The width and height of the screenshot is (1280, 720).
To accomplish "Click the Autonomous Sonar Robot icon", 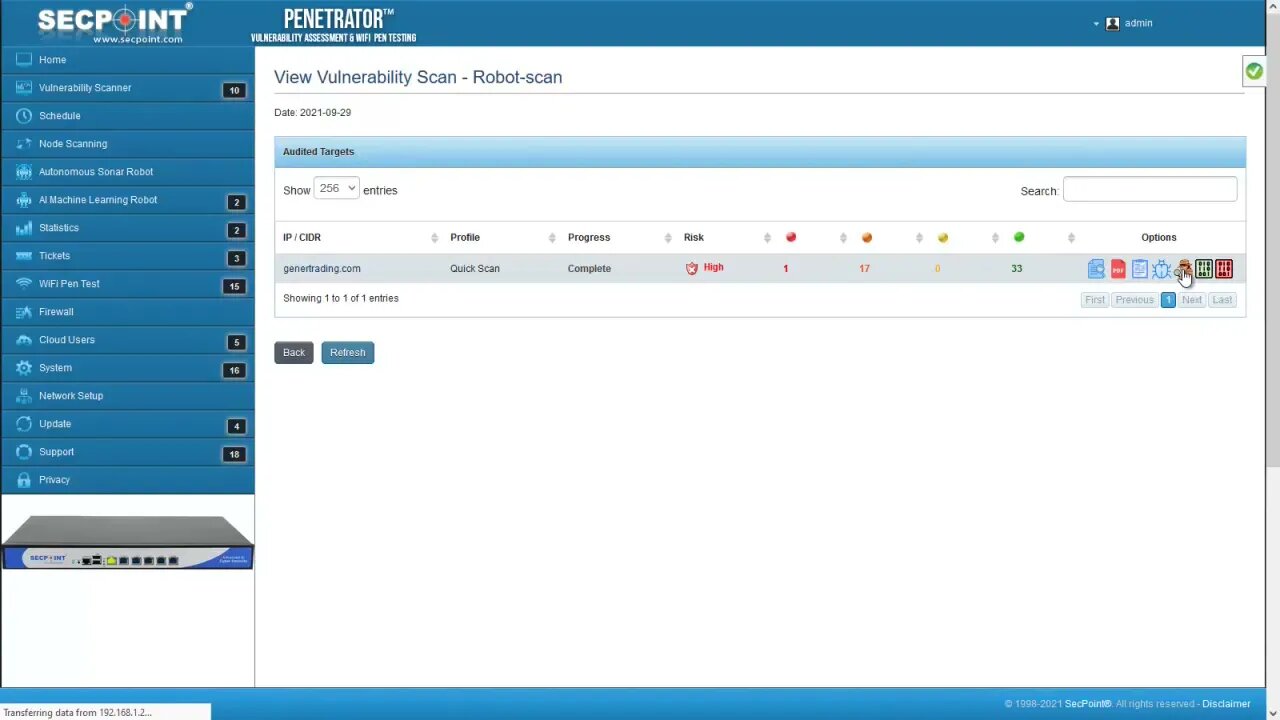I will pos(24,172).
